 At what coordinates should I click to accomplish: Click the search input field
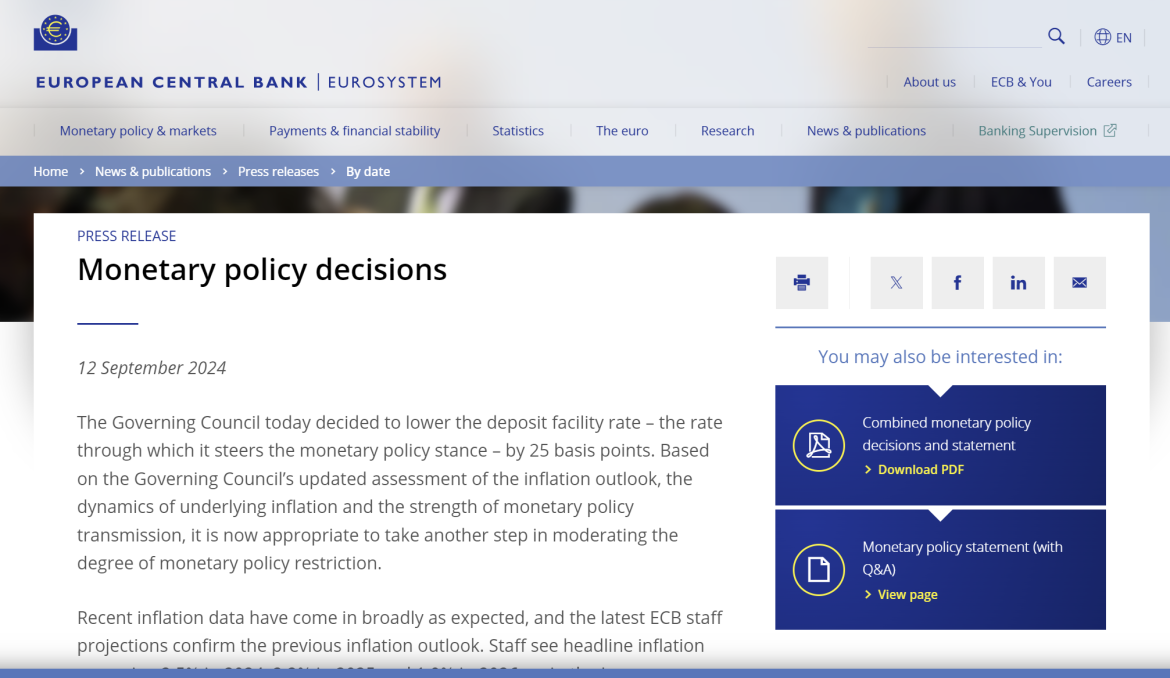pyautogui.click(x=954, y=37)
